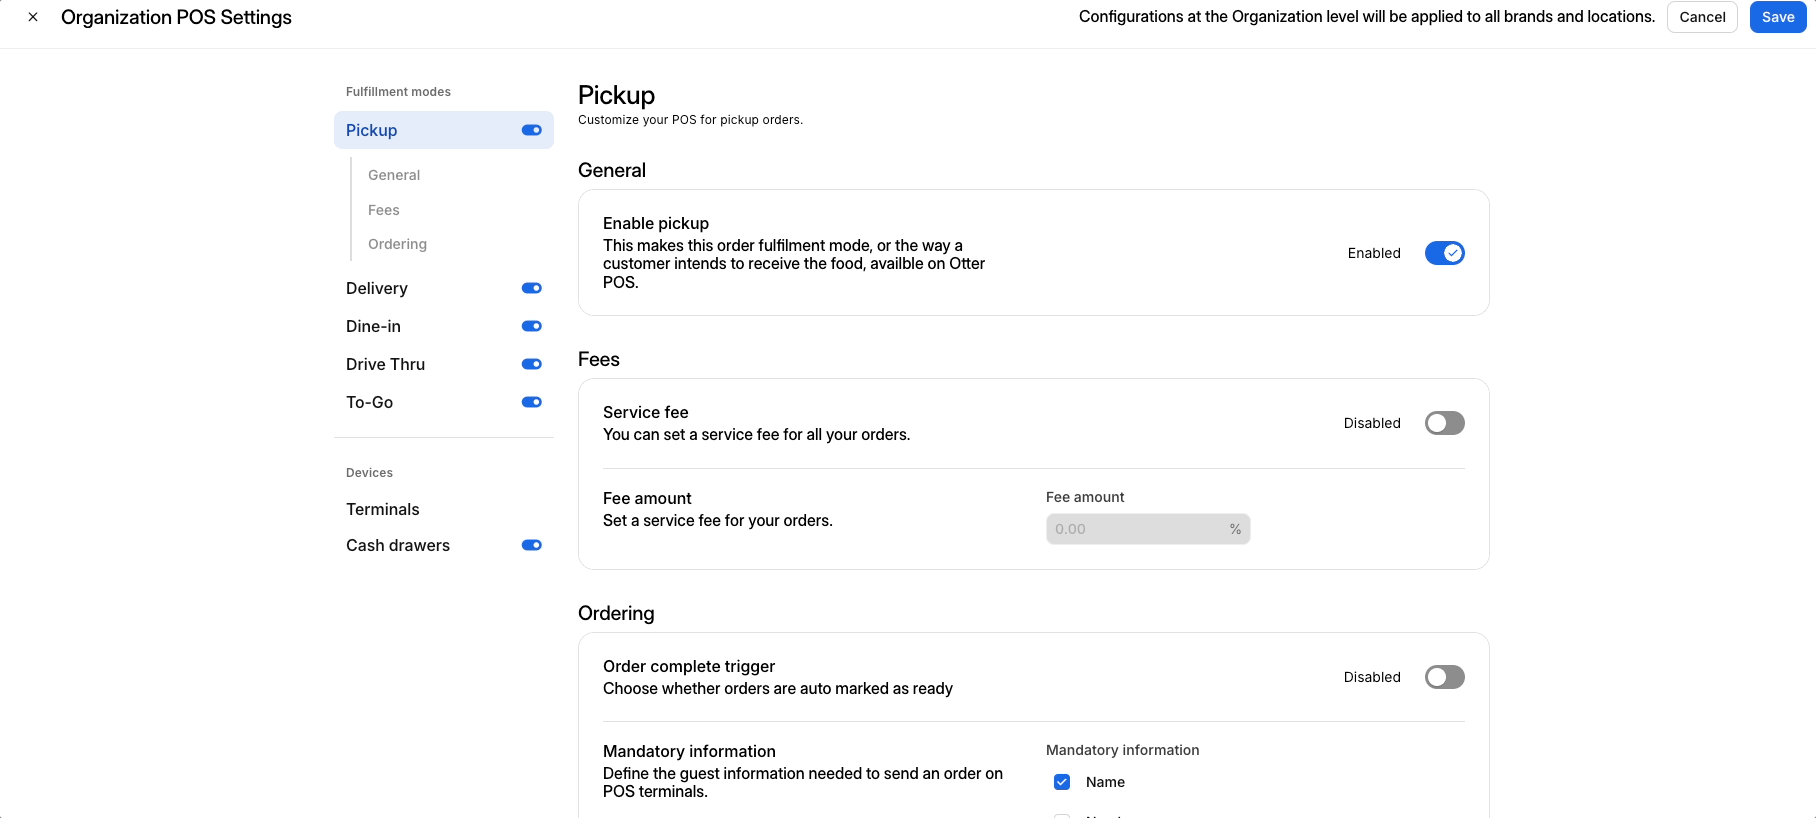Click the Fee amount input field
1816x818 pixels.
tap(1135, 529)
